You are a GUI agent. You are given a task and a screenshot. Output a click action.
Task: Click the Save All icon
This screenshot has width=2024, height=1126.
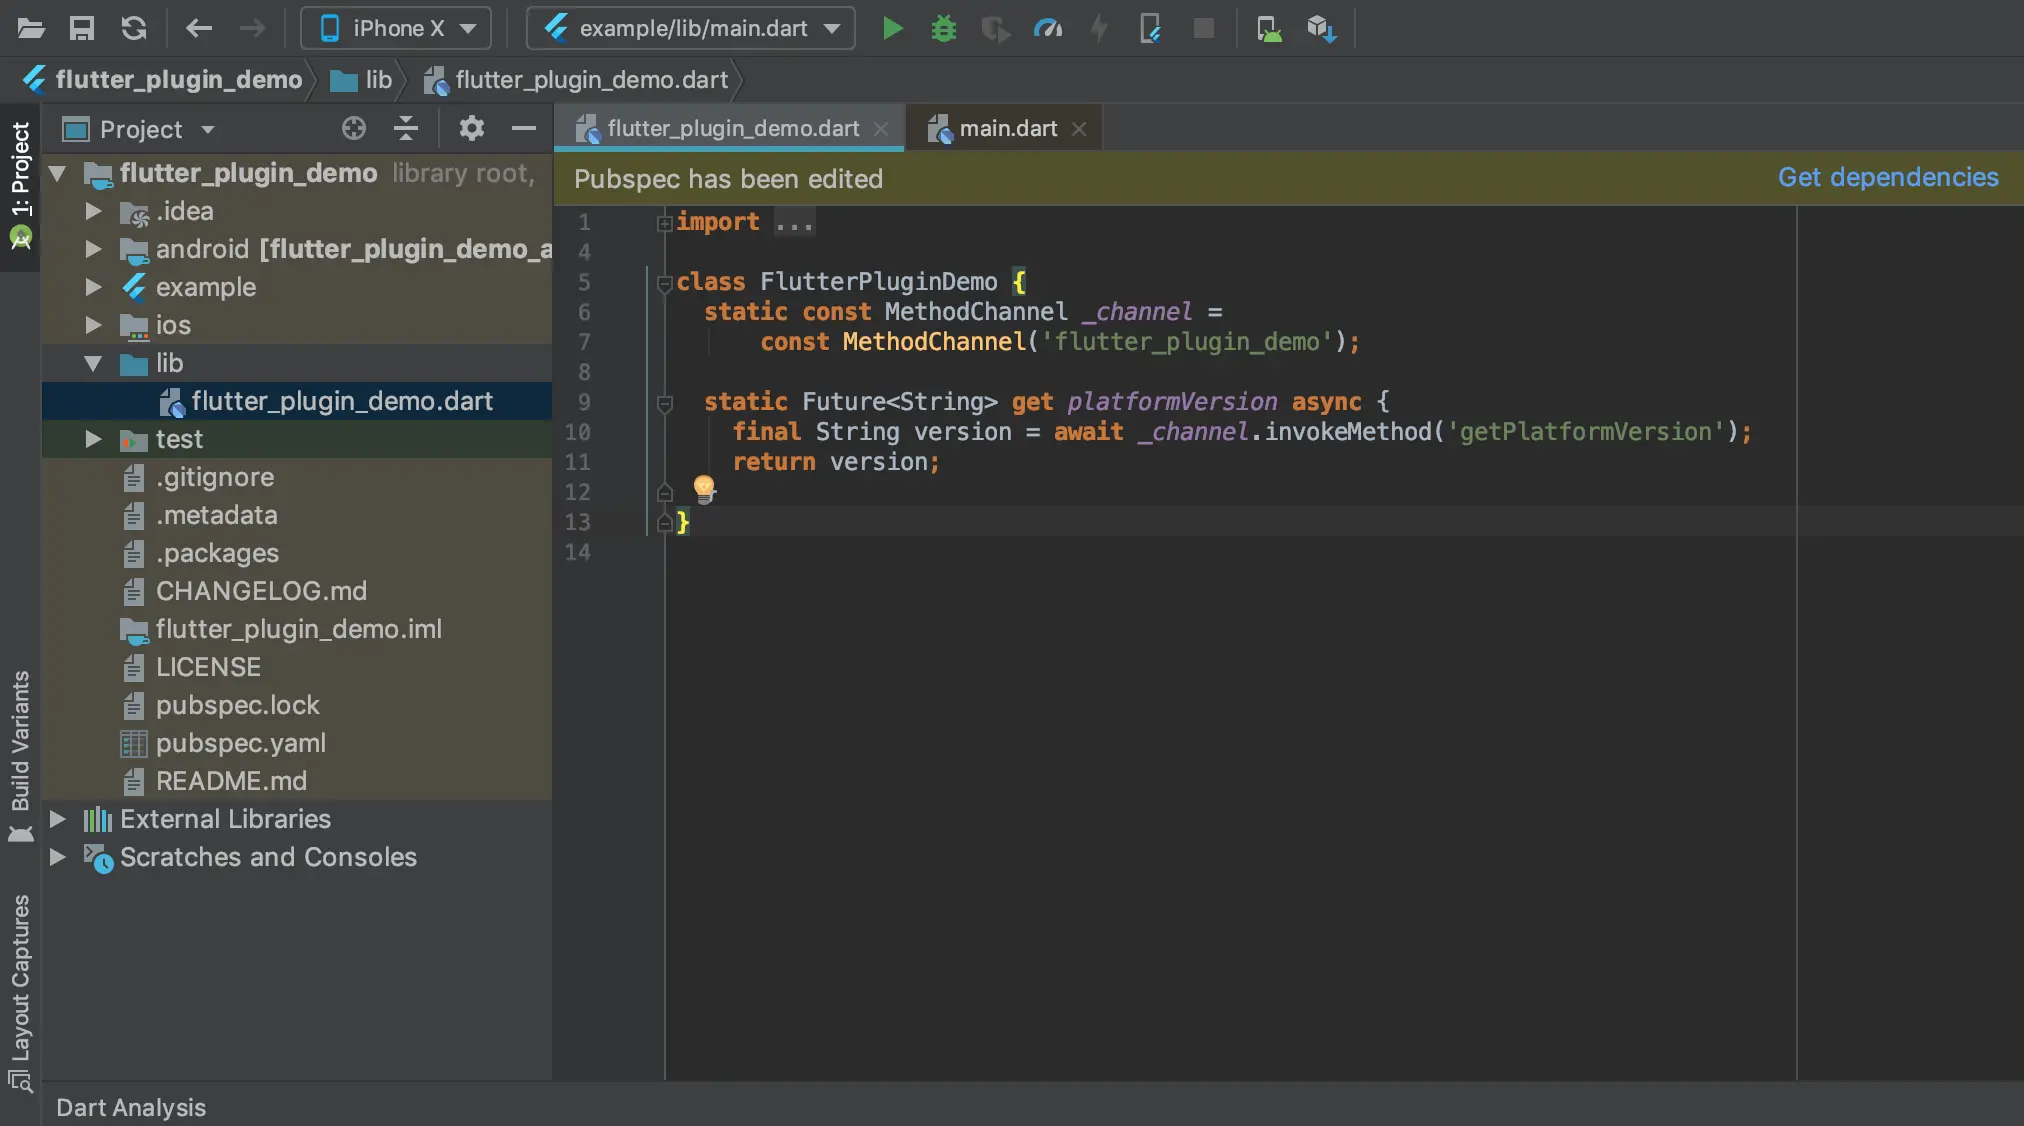81,28
